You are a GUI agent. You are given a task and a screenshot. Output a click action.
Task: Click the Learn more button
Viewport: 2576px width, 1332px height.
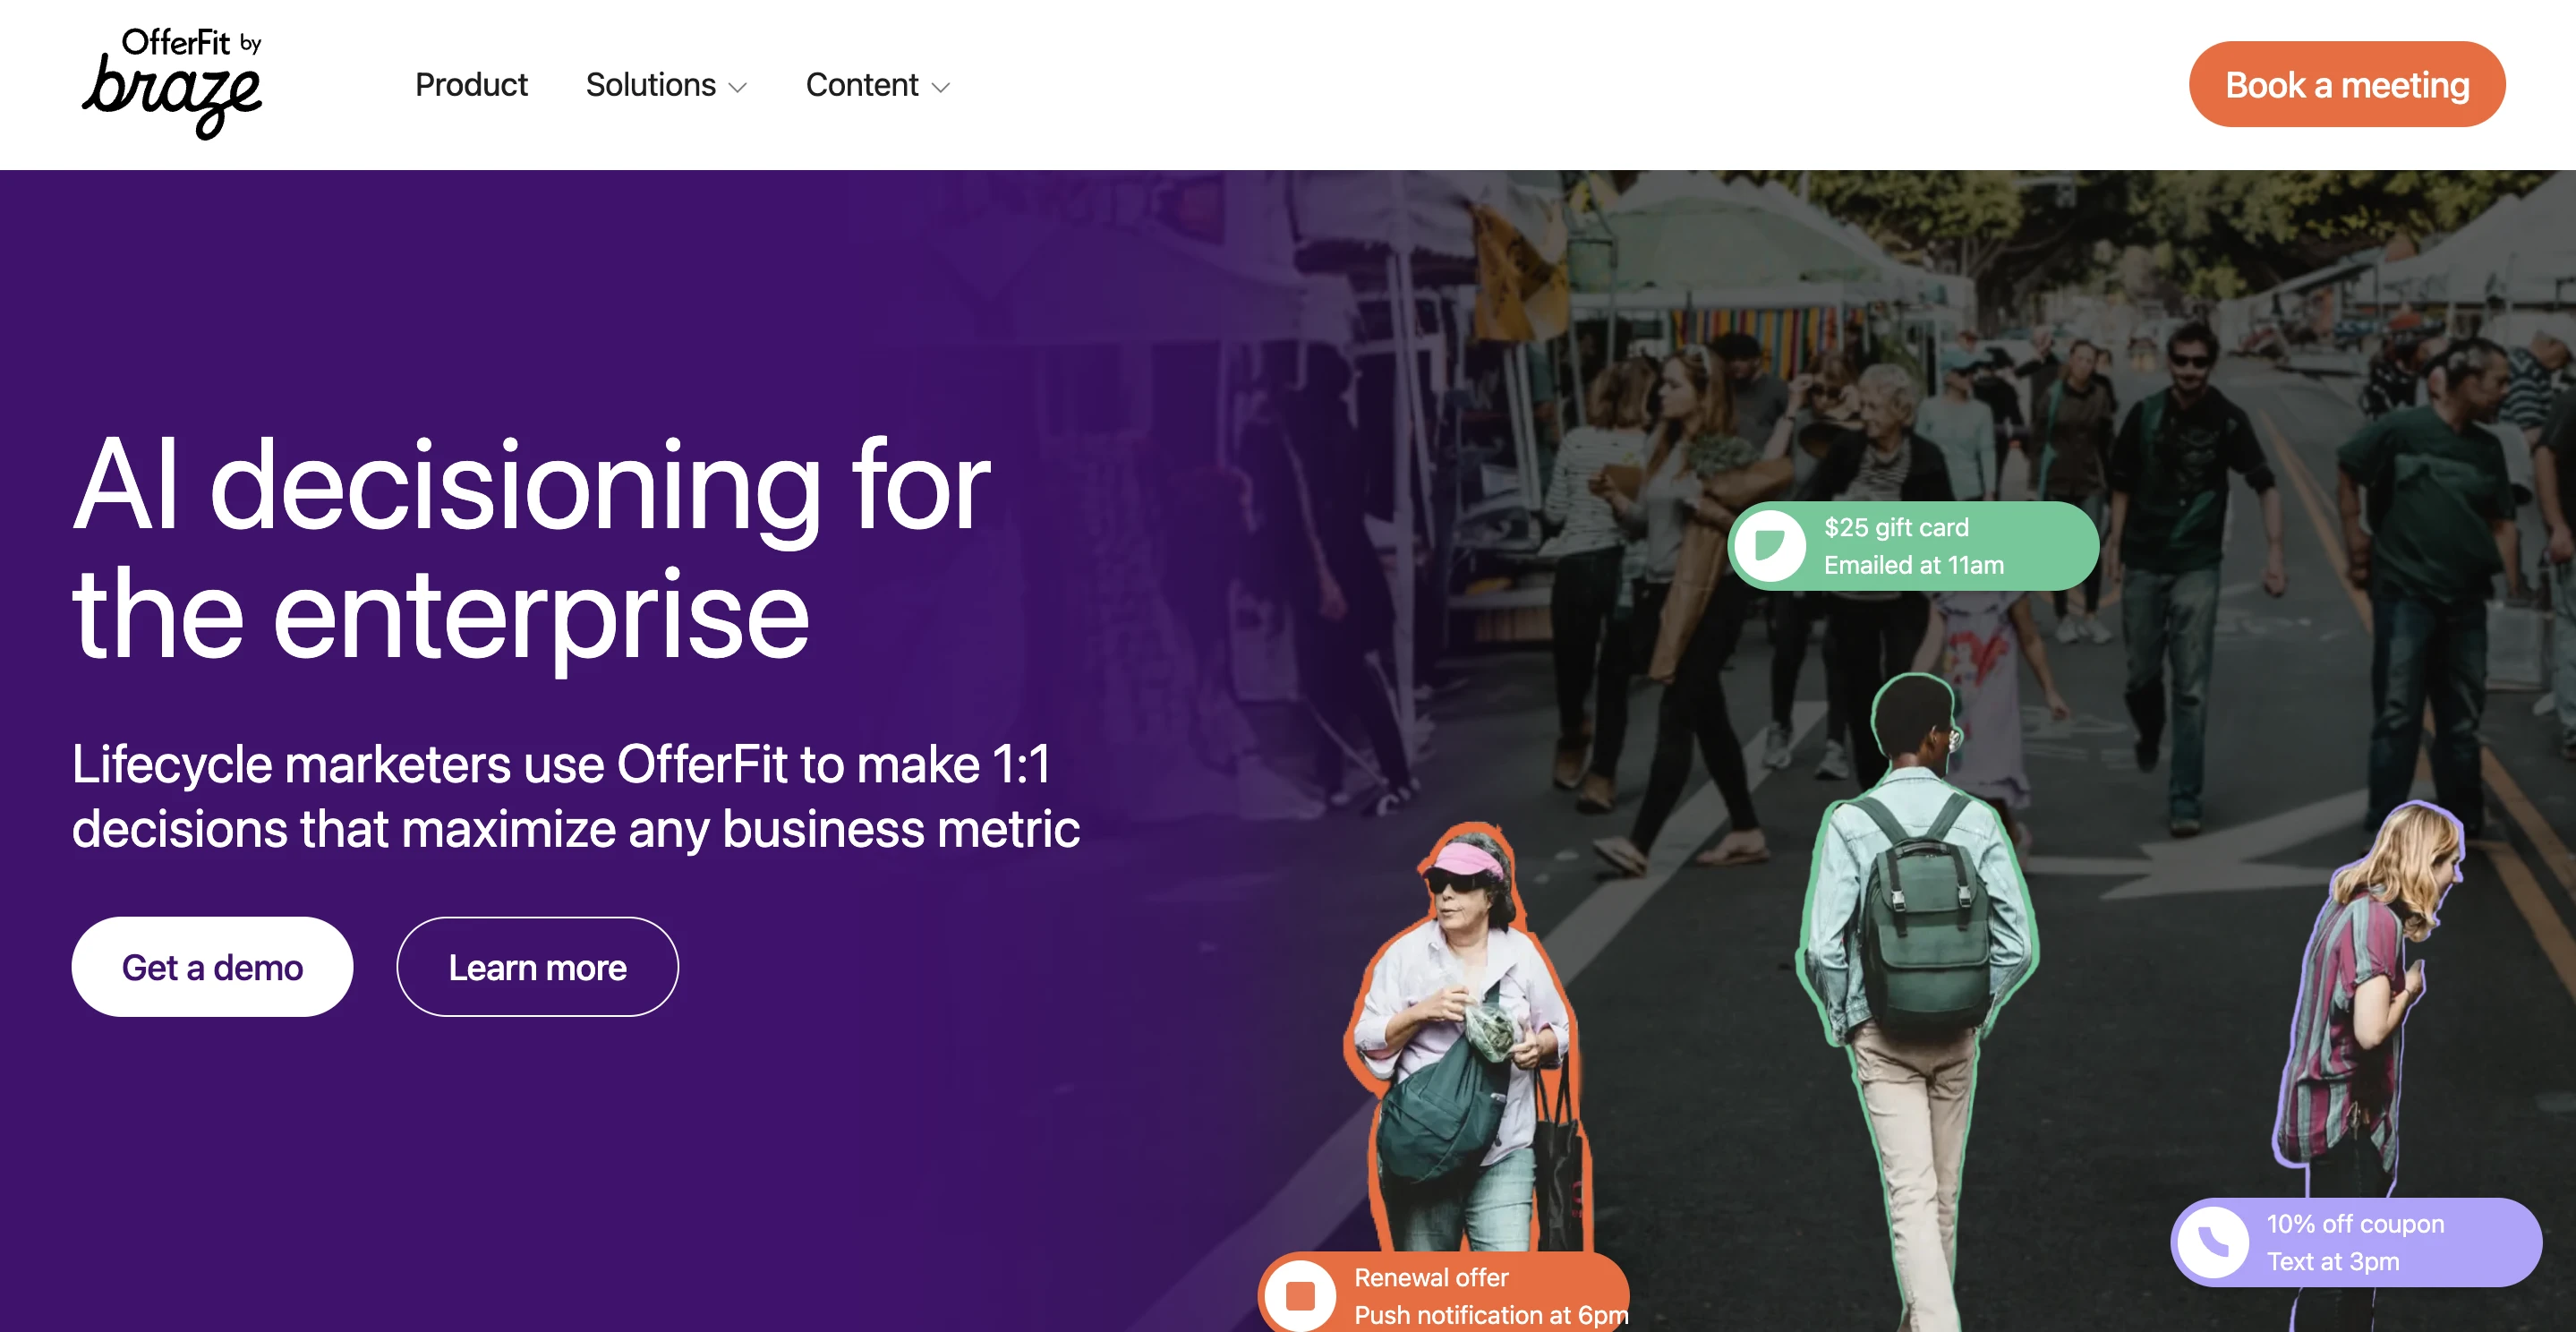537,967
